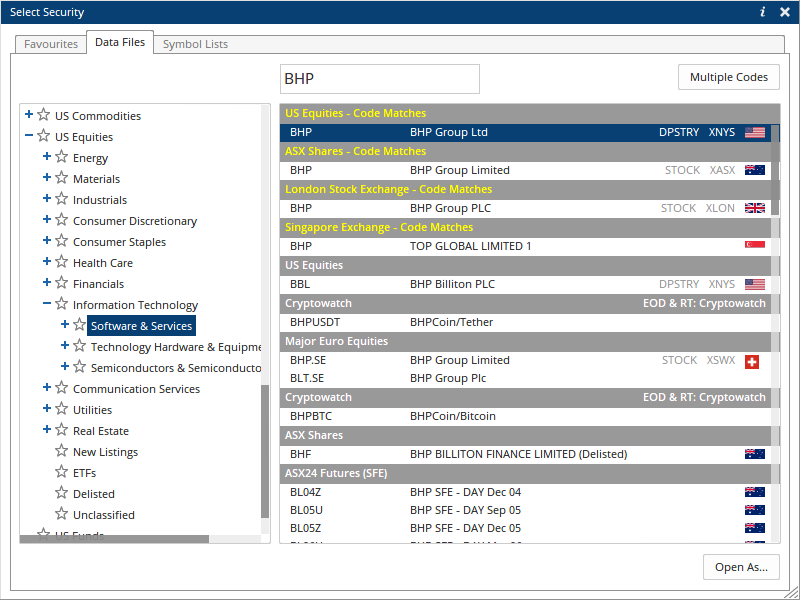801x601 pixels.
Task: Expand the Software & Services node
Action: click(x=65, y=324)
